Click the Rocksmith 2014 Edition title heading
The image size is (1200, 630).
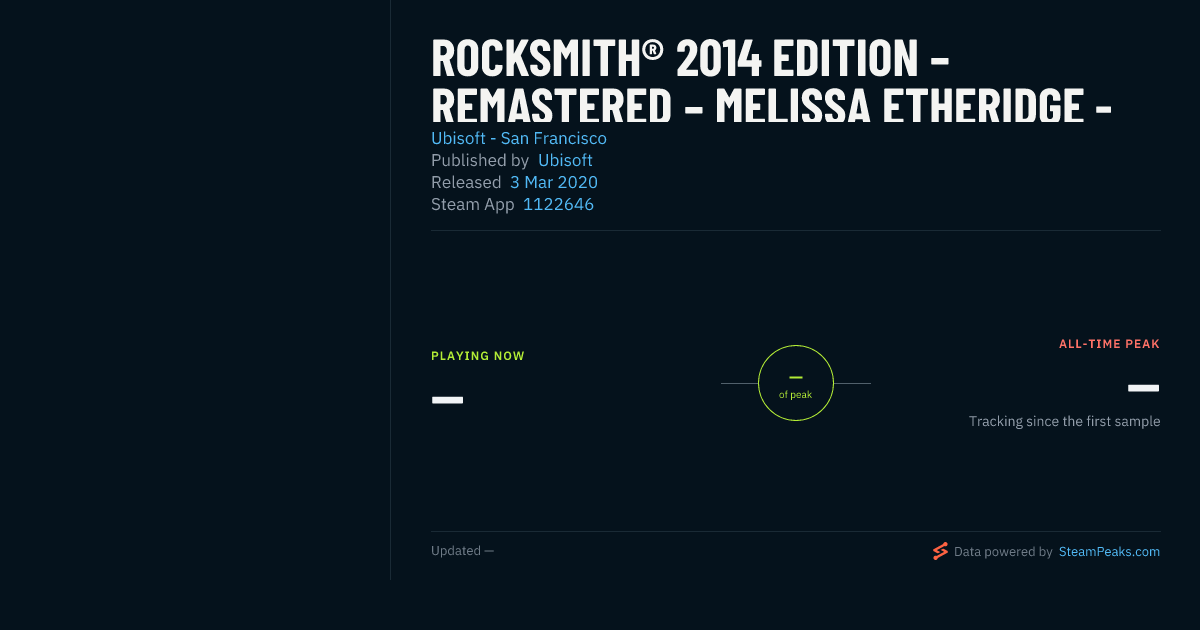(772, 81)
